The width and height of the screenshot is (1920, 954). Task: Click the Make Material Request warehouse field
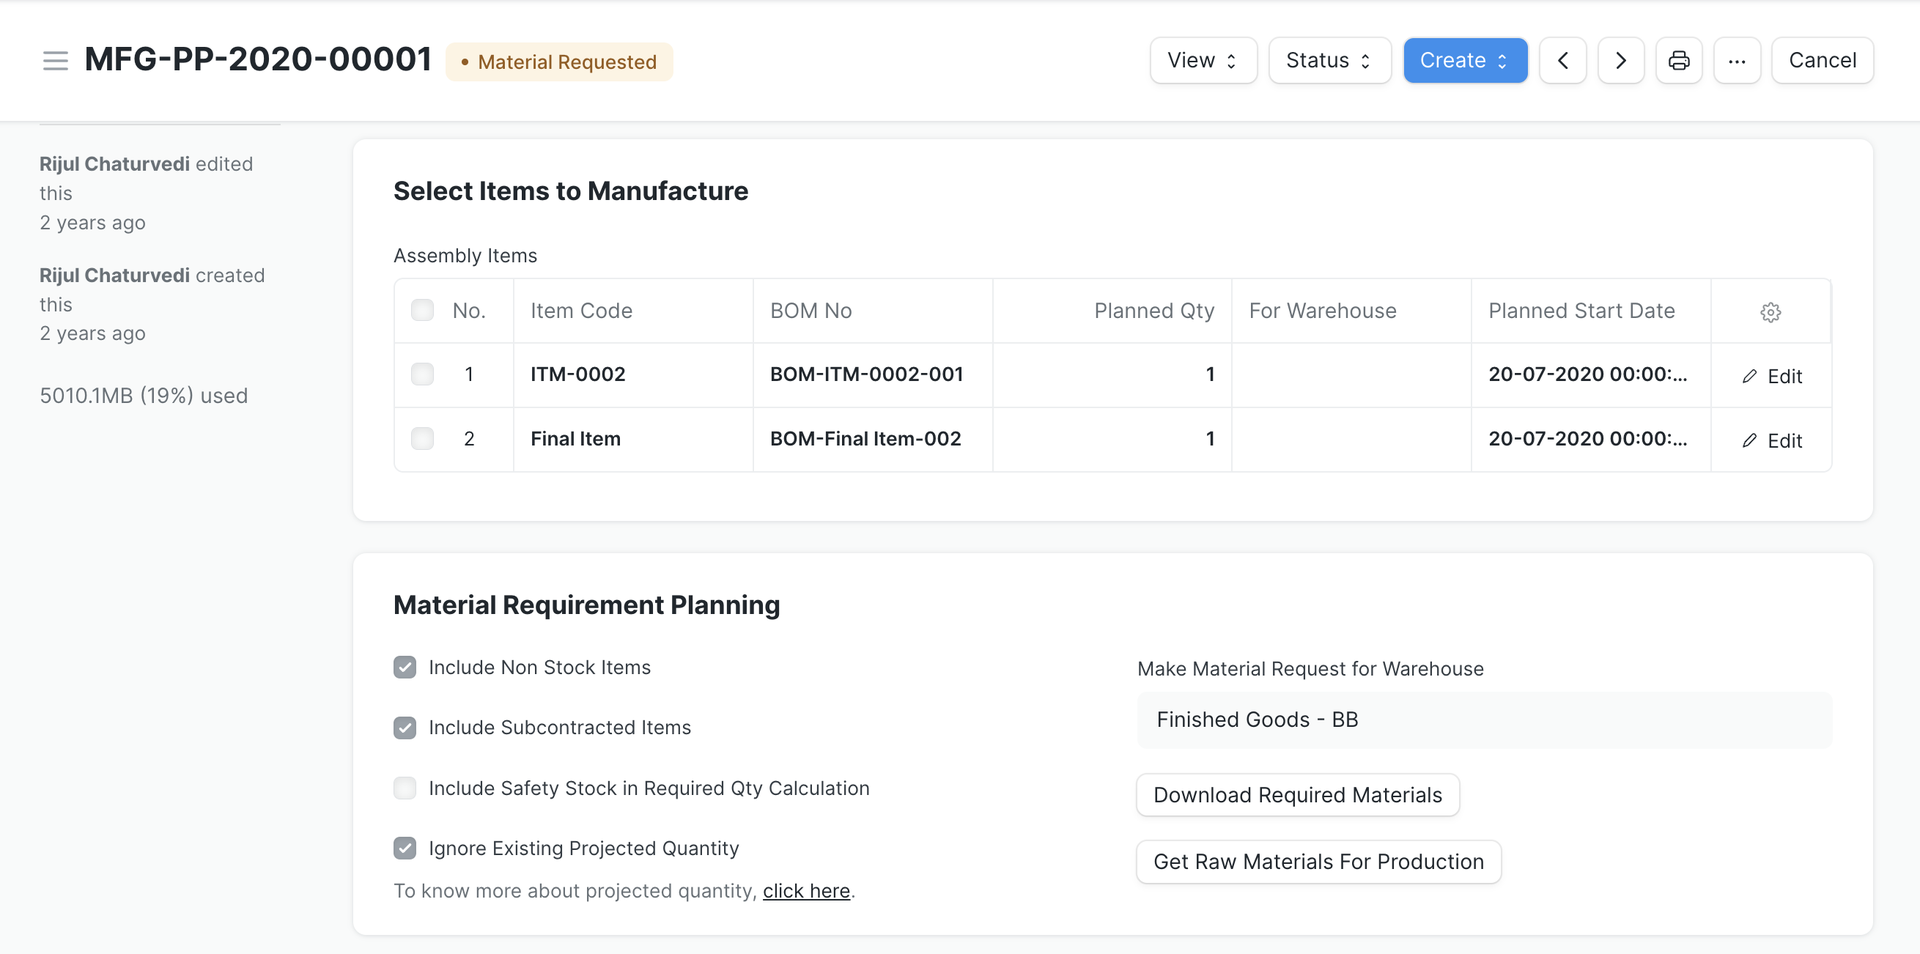click(x=1484, y=720)
